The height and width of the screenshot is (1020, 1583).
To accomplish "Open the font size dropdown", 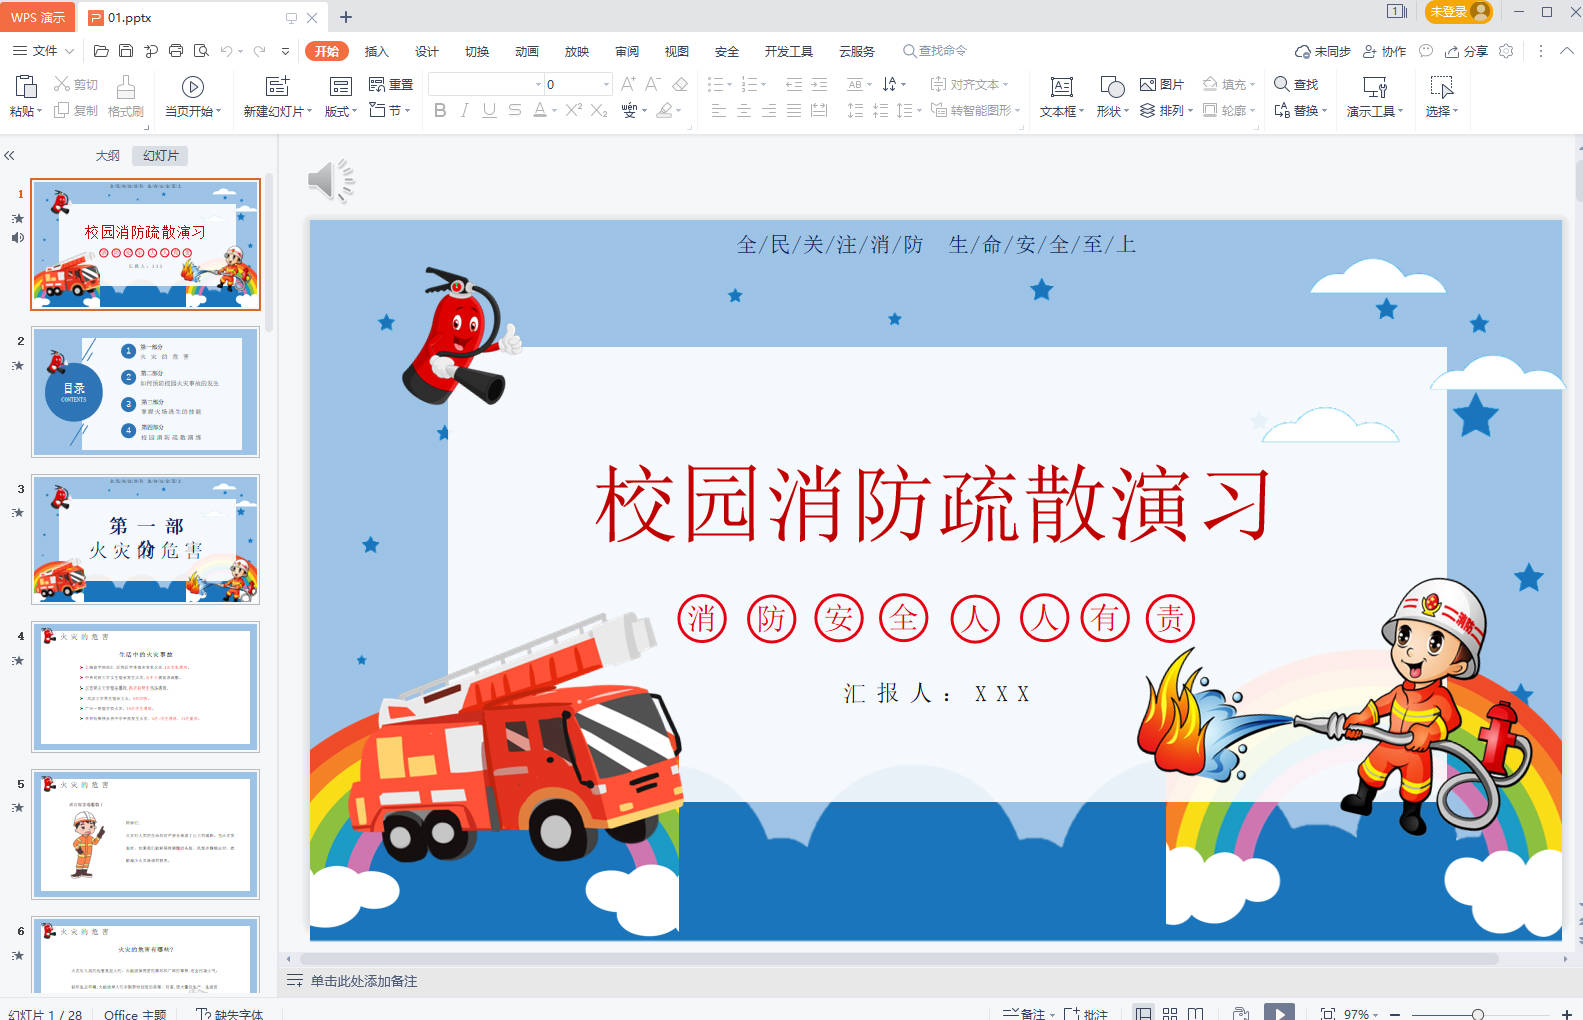I will coord(606,84).
